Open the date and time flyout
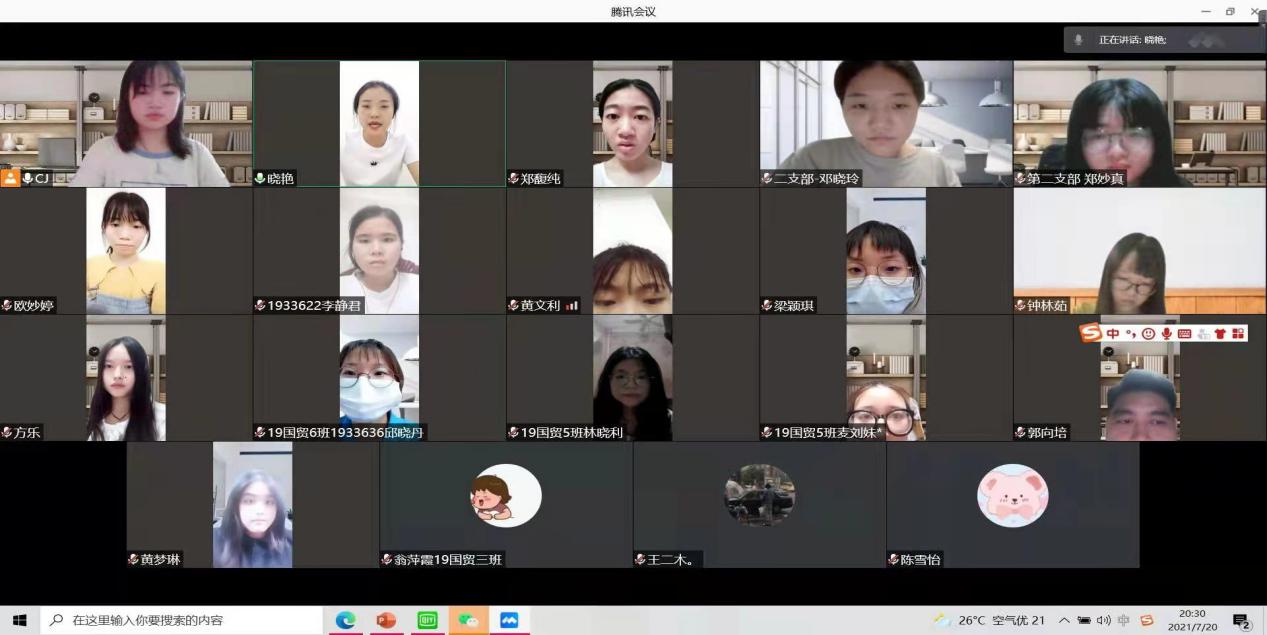This screenshot has width=1267, height=635. (x=1192, y=620)
